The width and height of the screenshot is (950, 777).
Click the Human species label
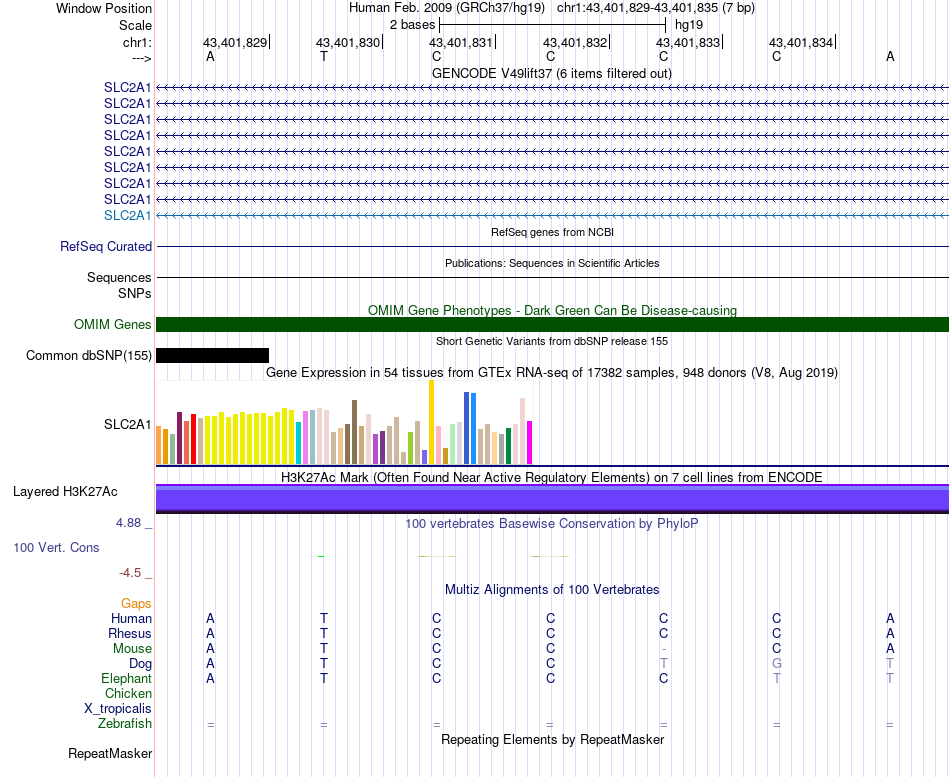coord(131,618)
